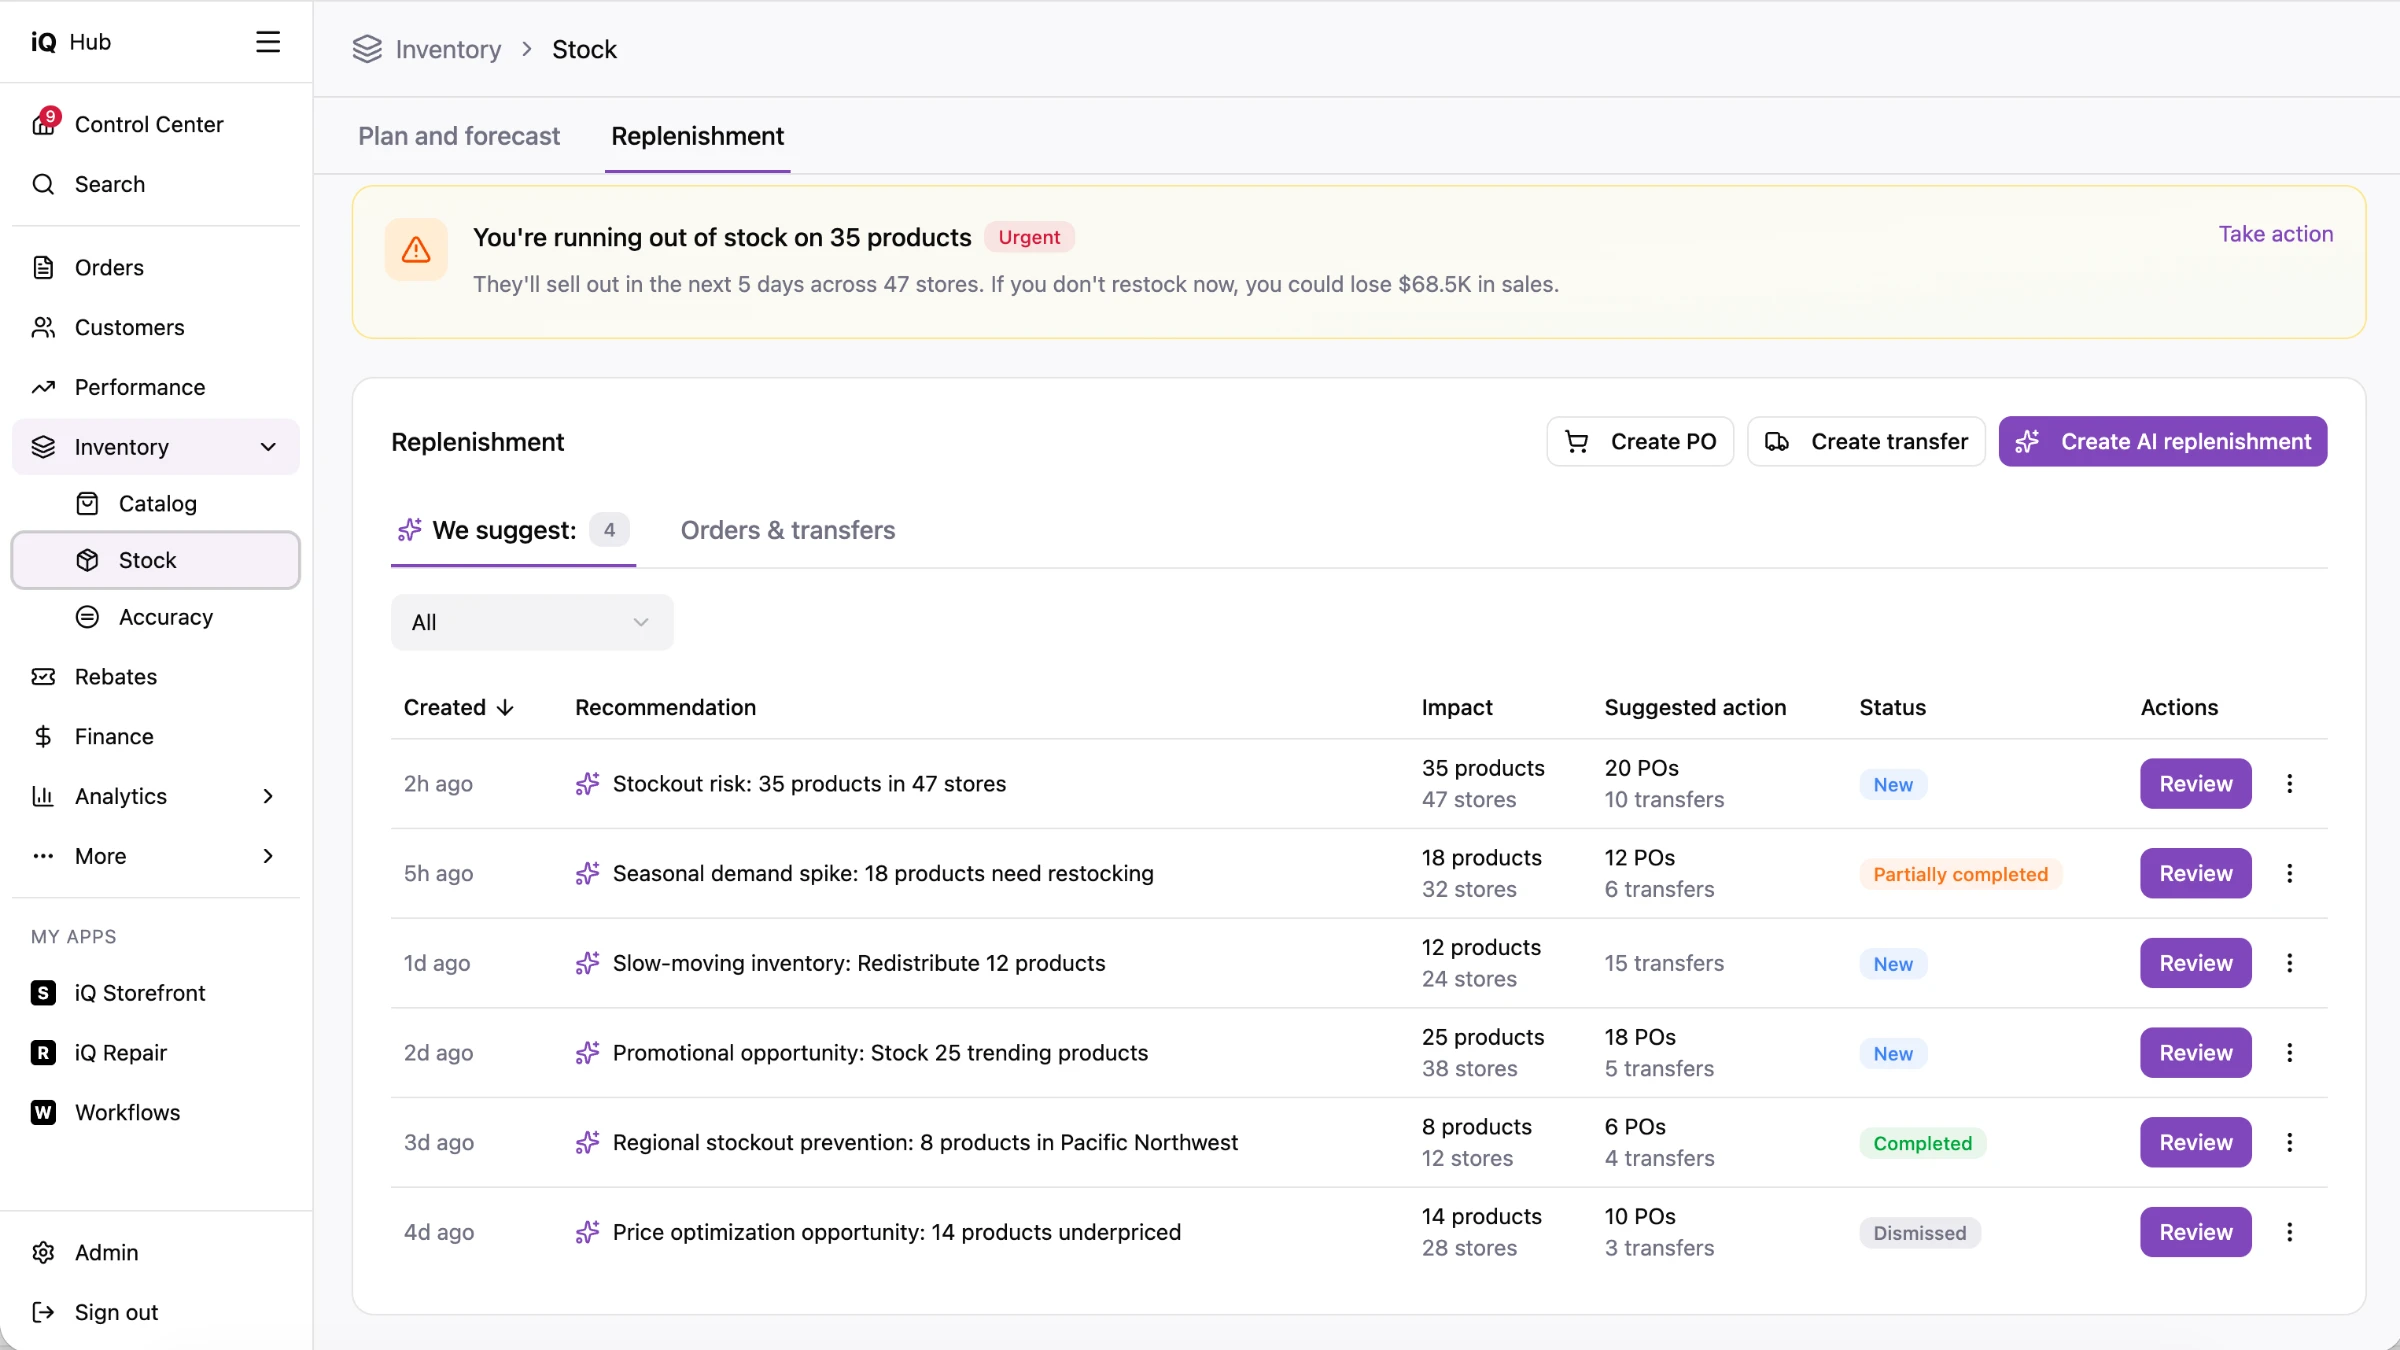Viewport: 2400px width, 1350px height.
Task: Open the iQ Repair app icon
Action: [43, 1053]
